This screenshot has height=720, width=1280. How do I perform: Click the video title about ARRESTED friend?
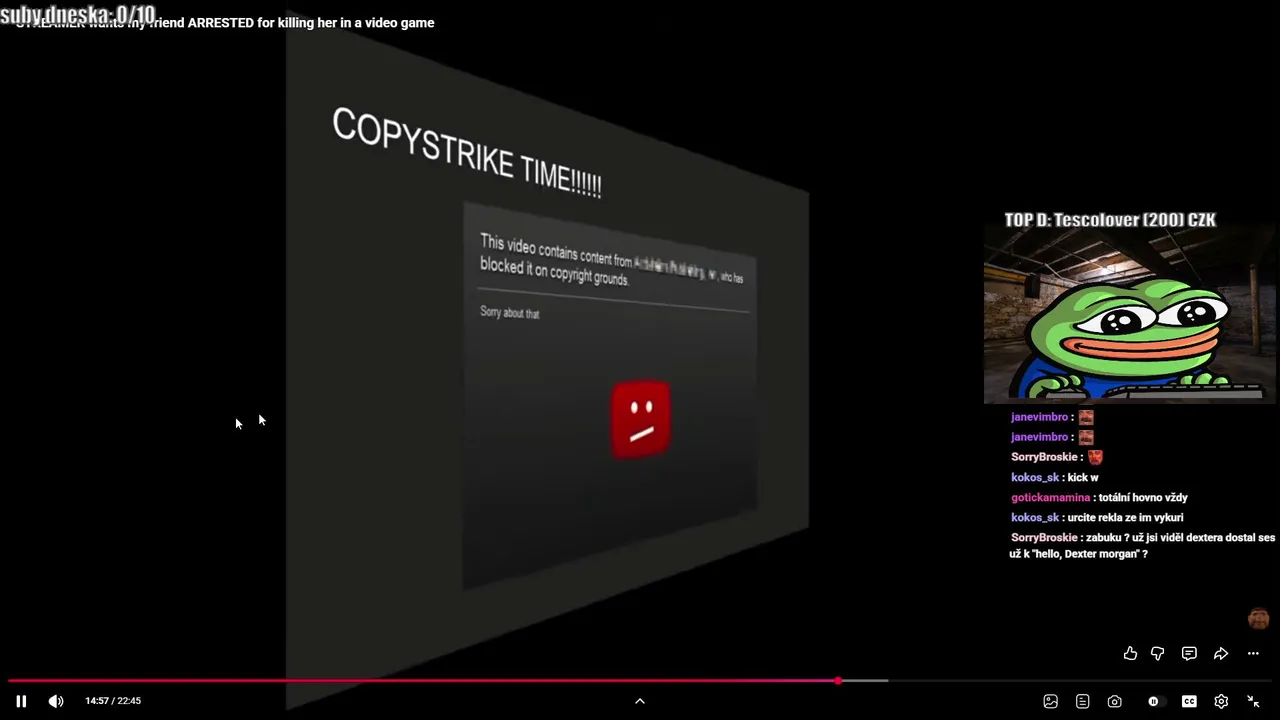(225, 22)
